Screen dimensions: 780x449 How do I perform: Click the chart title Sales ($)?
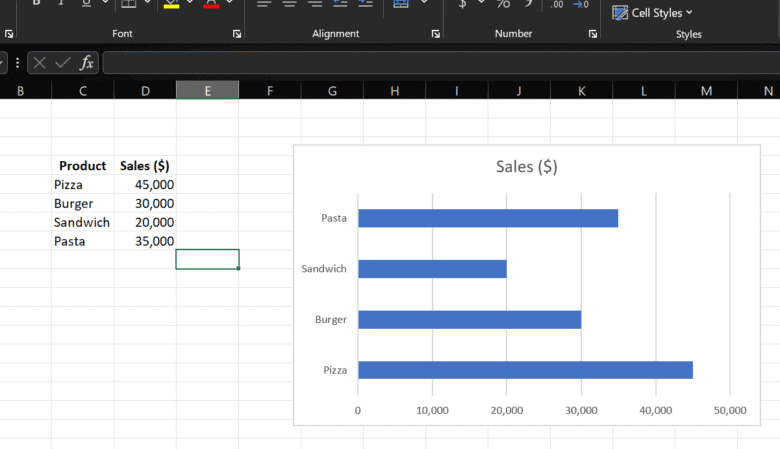[526, 167]
